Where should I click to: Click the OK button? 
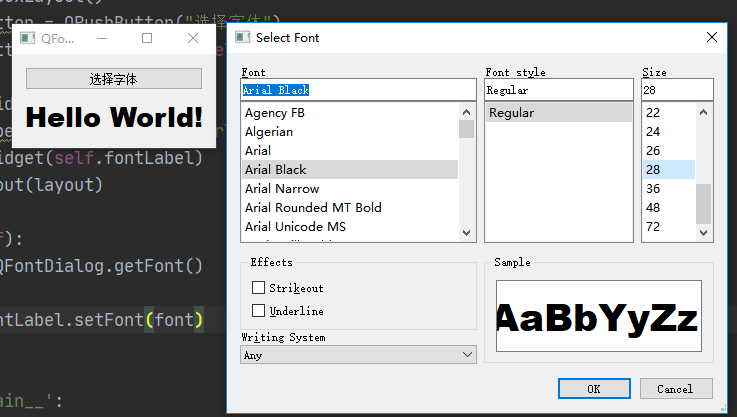[593, 389]
